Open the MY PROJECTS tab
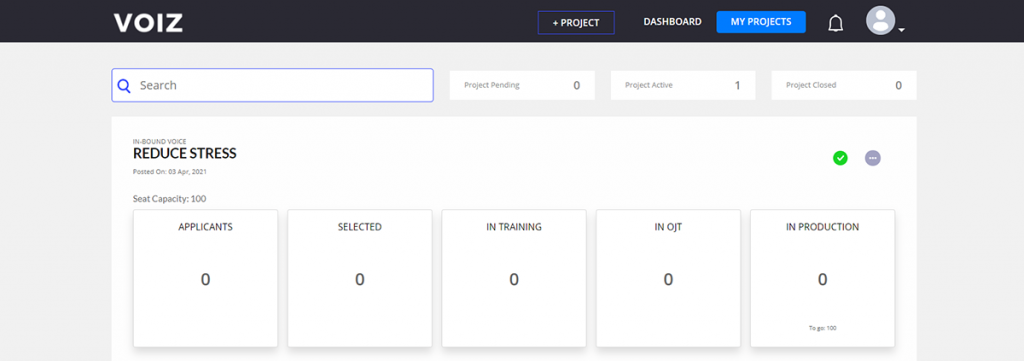 pos(761,22)
